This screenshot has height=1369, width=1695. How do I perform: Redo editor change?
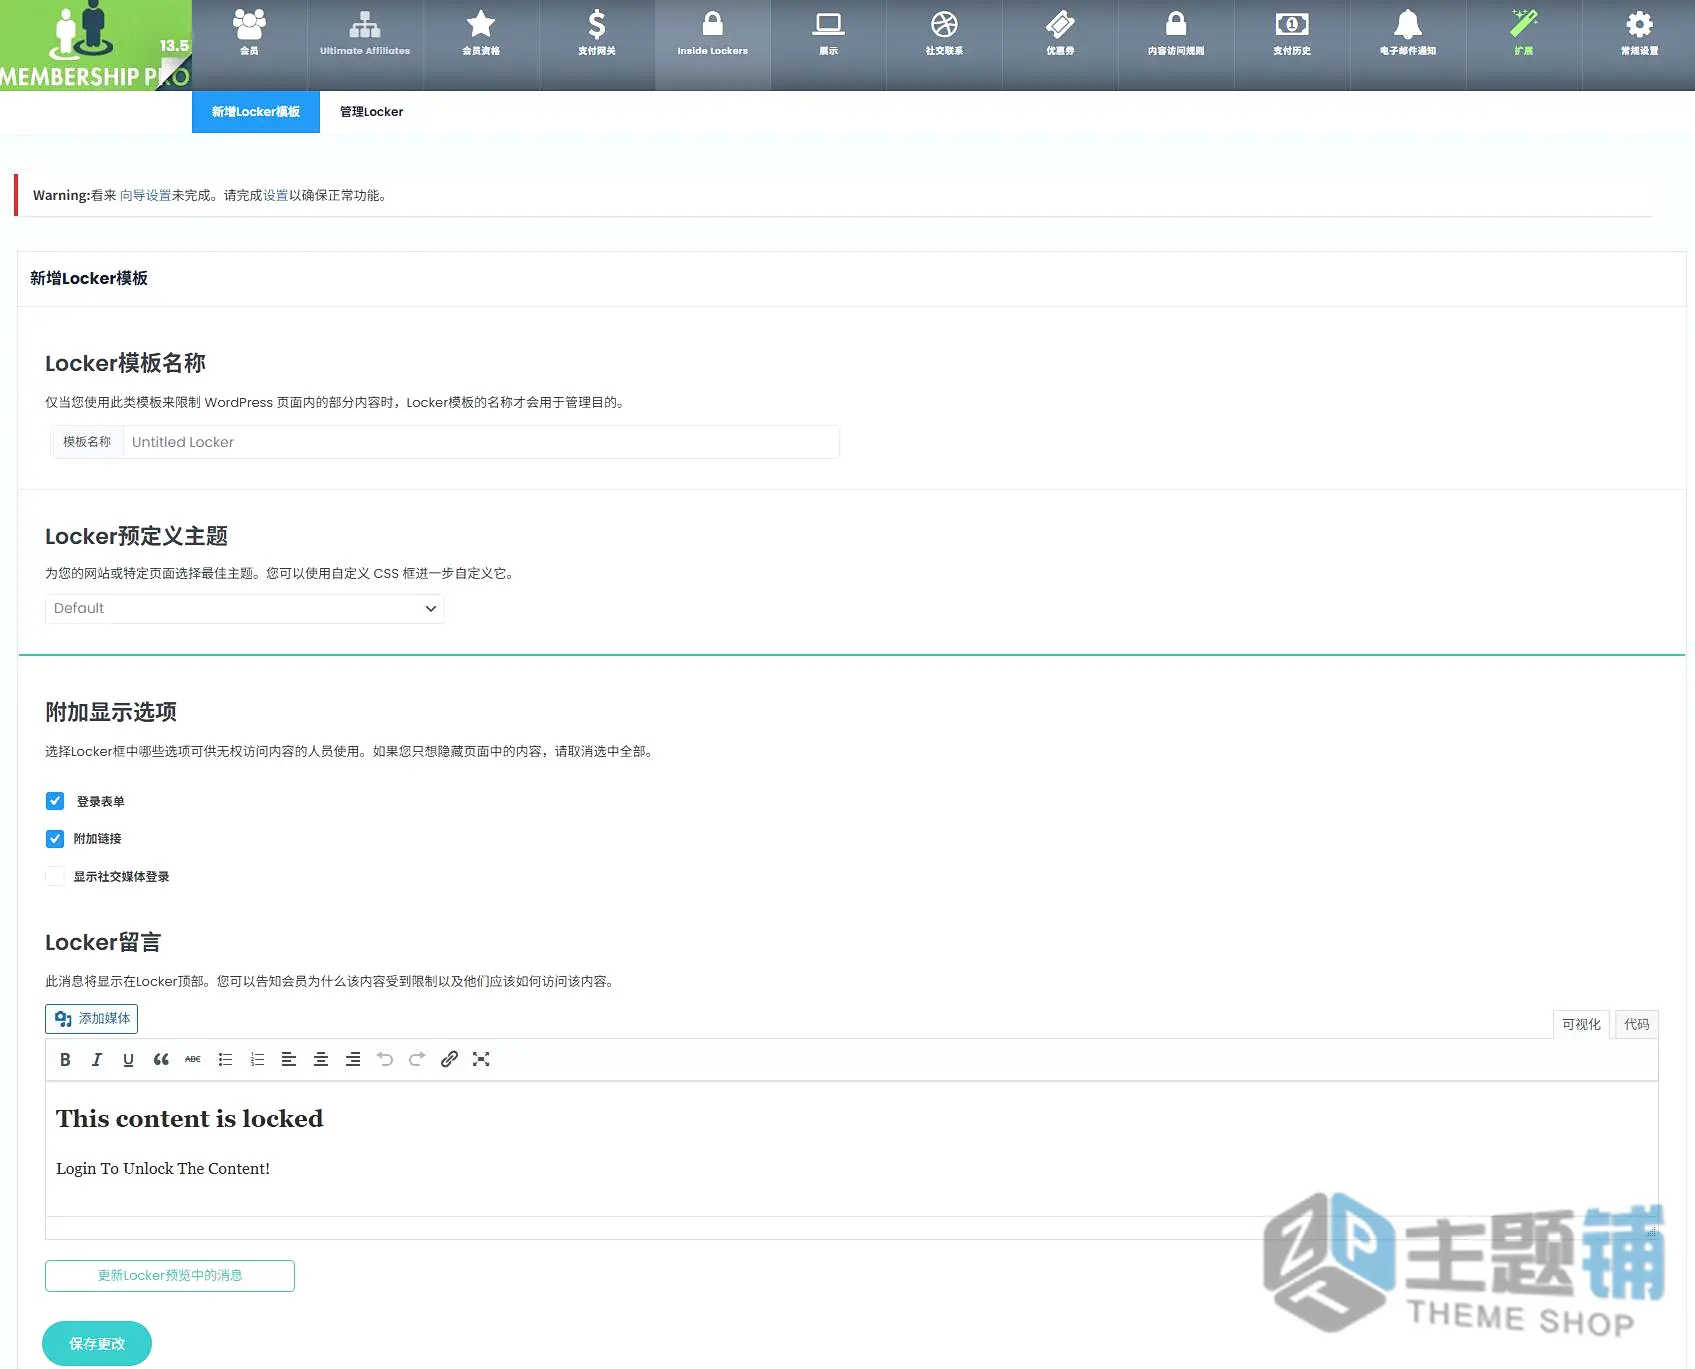tap(417, 1060)
